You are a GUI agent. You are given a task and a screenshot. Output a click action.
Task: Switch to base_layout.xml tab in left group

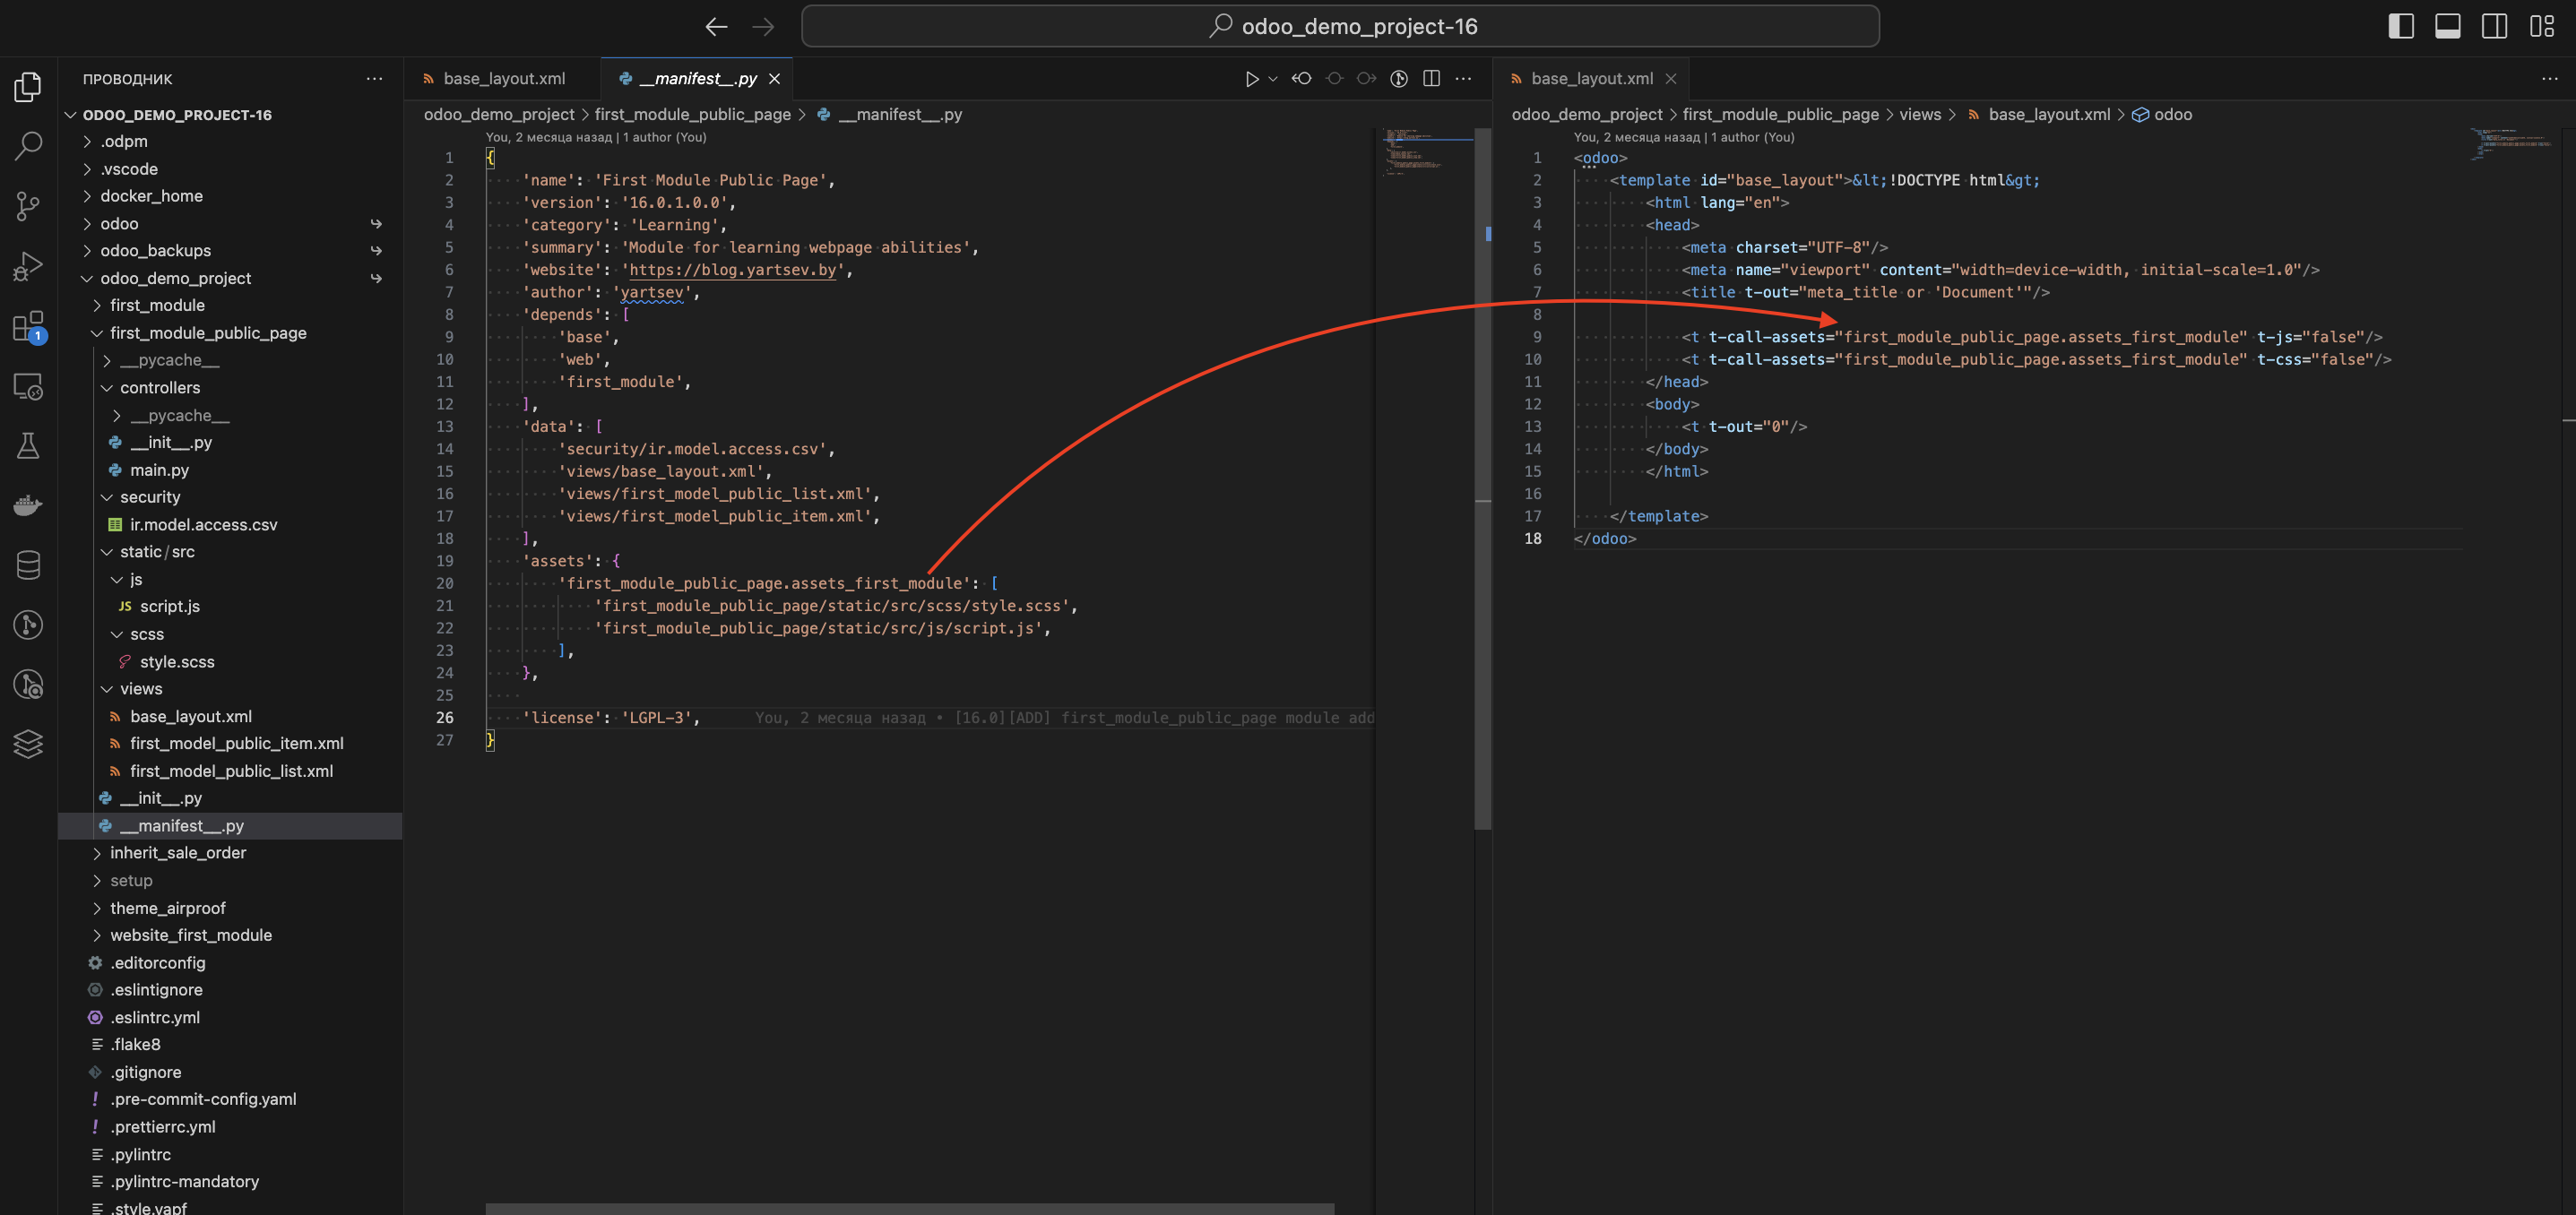502,79
